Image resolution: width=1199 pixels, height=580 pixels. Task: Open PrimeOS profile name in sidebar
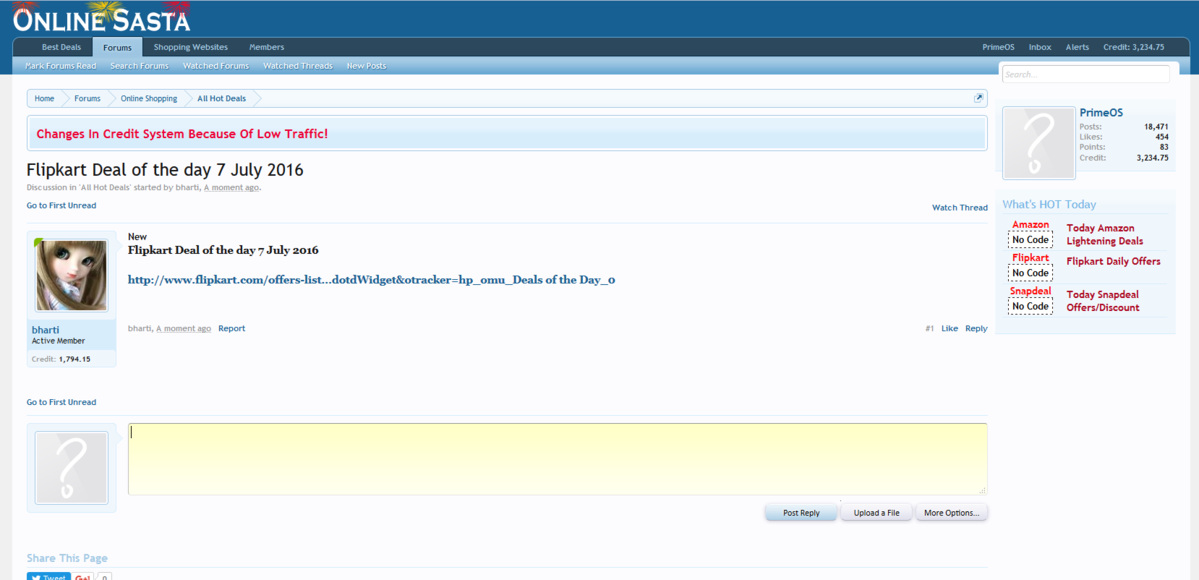point(1101,112)
